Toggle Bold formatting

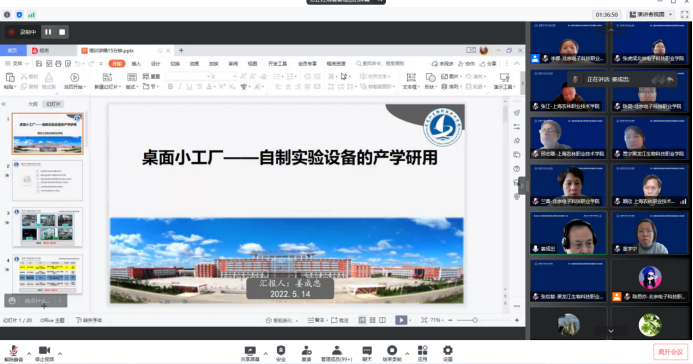click(x=170, y=87)
